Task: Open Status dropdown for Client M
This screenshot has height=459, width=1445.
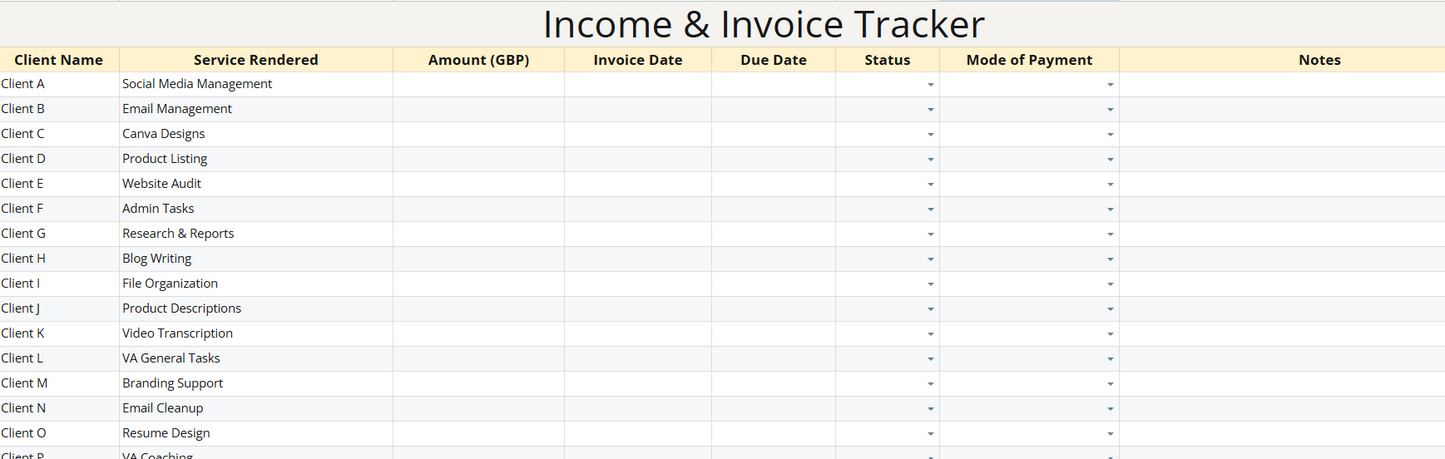Action: [930, 385]
